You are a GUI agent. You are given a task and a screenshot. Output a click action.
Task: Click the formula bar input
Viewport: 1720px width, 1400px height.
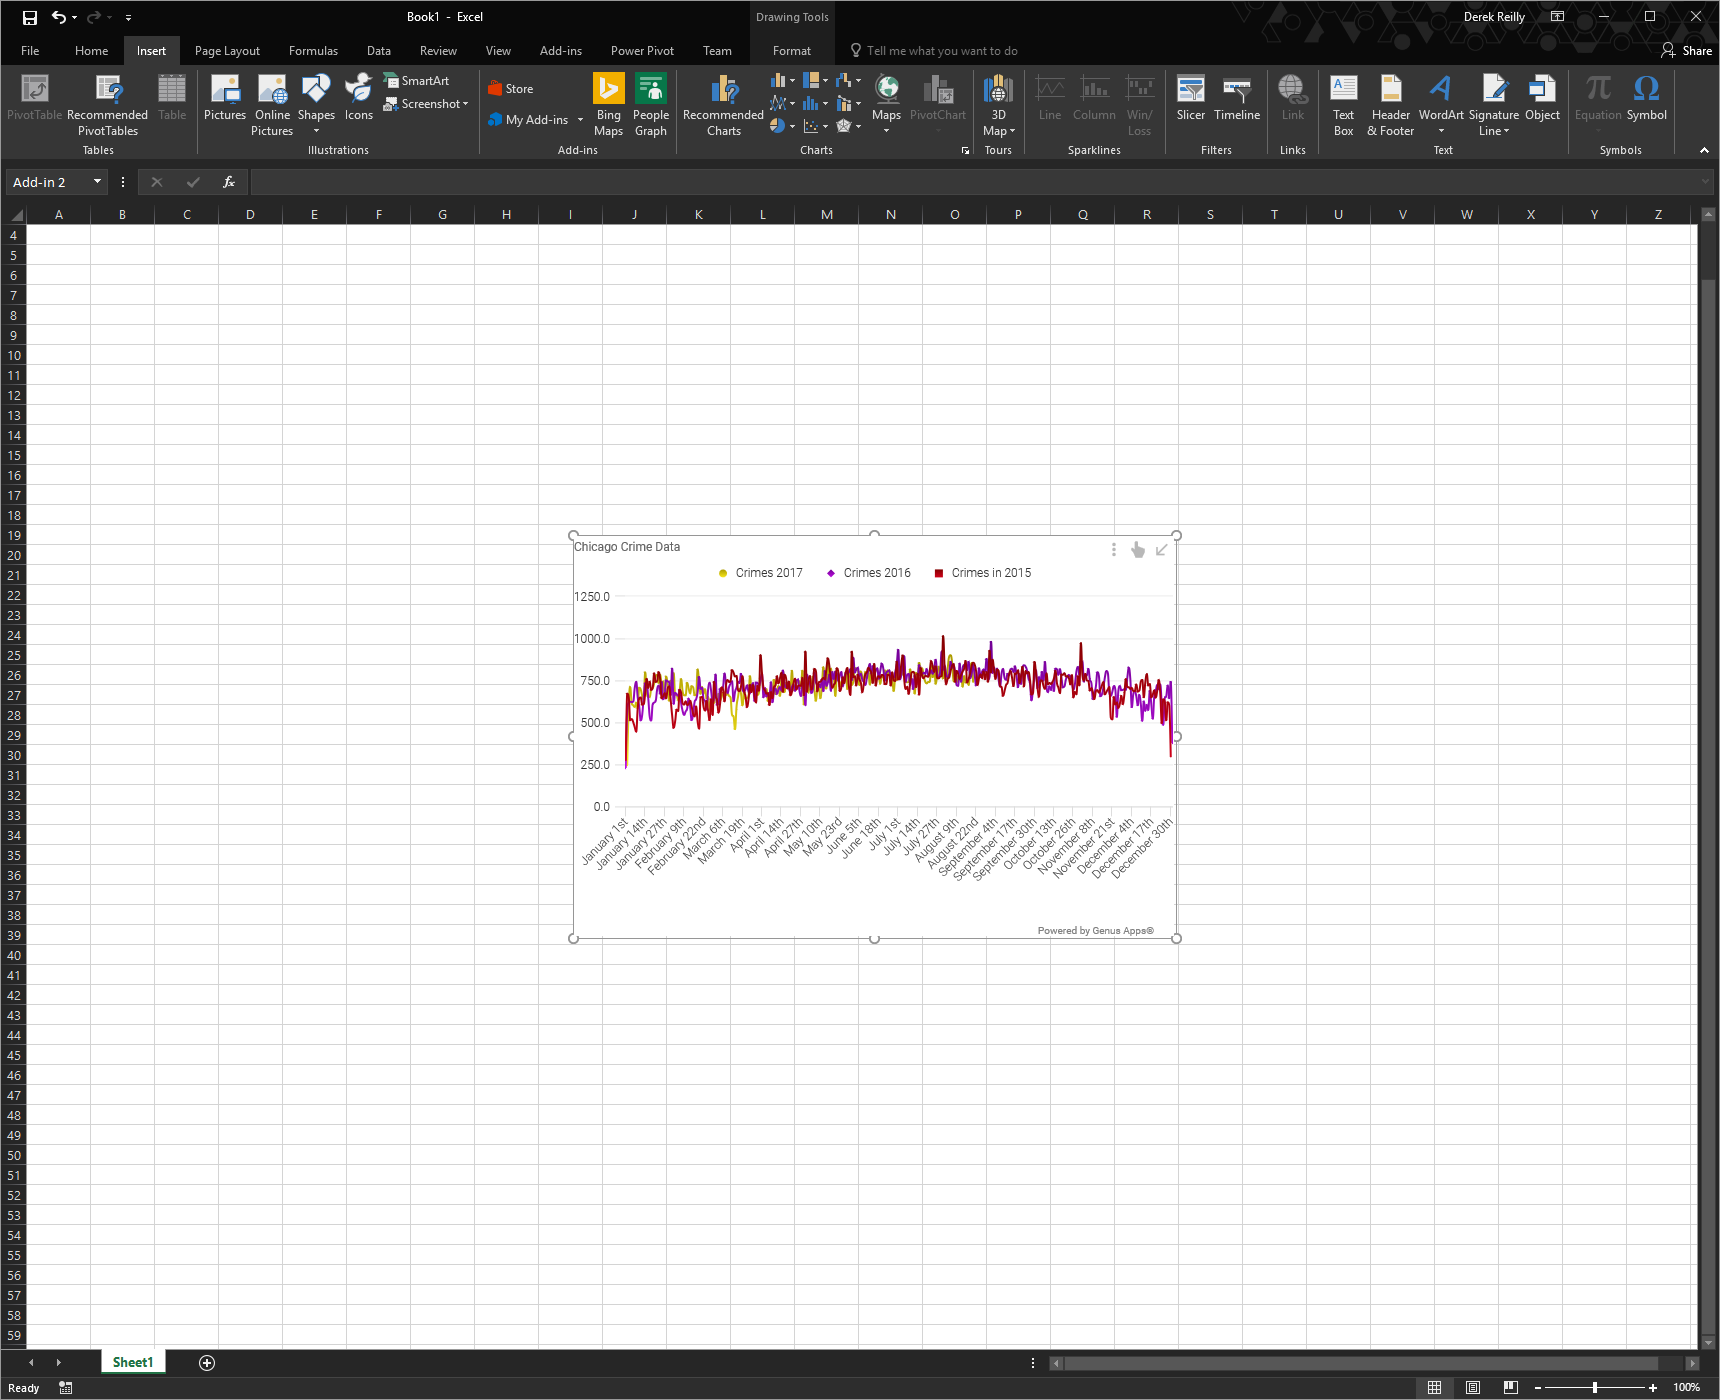click(x=974, y=182)
